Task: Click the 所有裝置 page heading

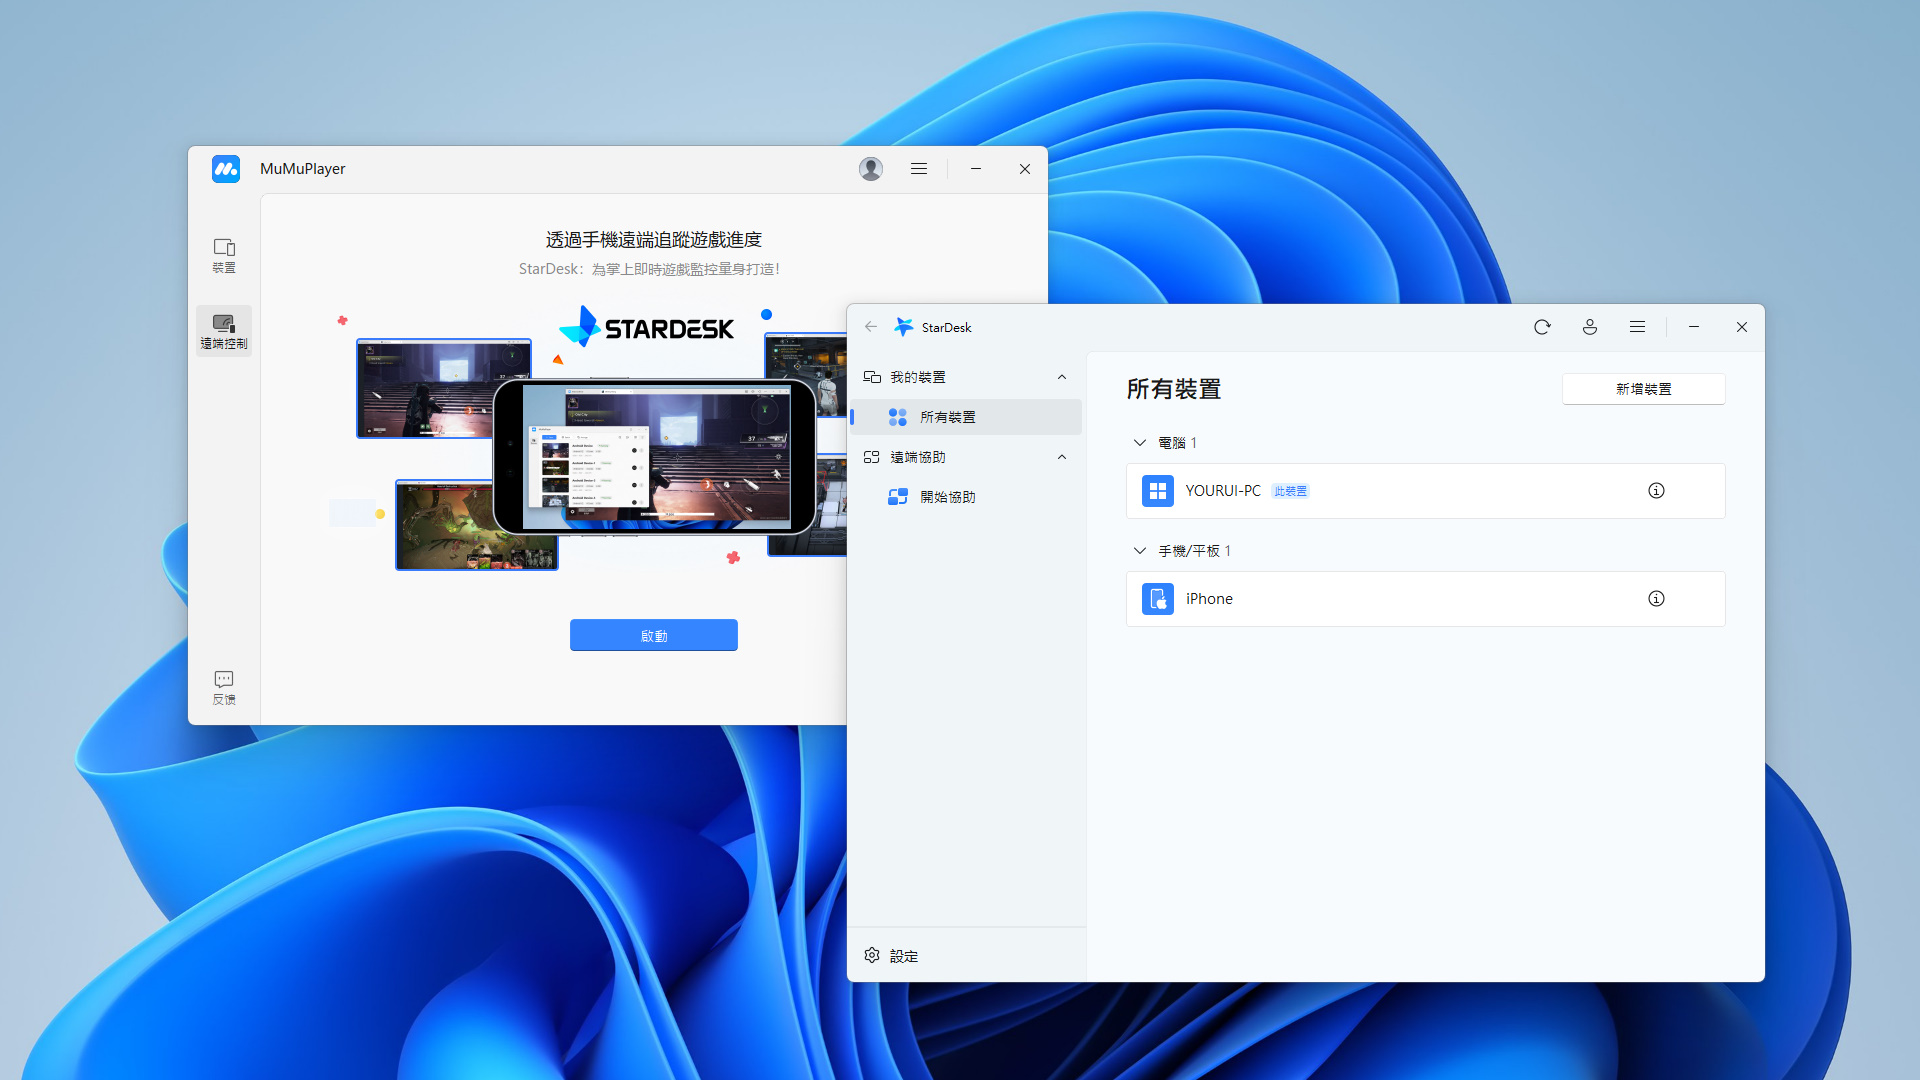Action: [x=1174, y=389]
